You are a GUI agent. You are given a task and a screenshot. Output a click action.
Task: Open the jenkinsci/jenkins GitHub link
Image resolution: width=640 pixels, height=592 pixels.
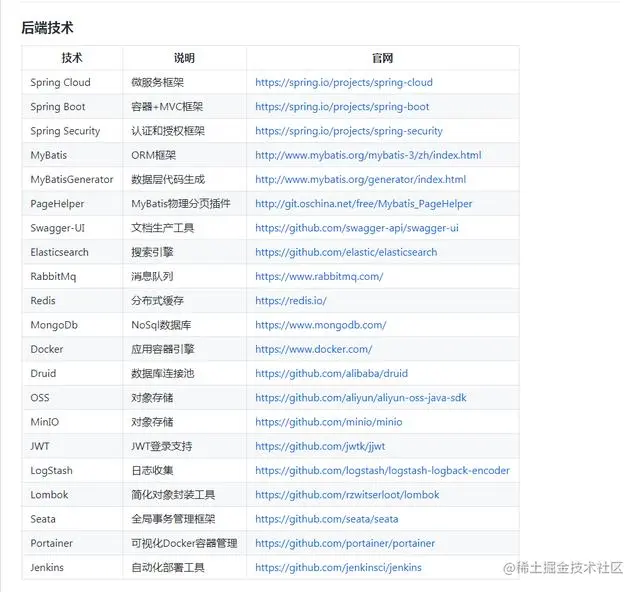point(338,568)
